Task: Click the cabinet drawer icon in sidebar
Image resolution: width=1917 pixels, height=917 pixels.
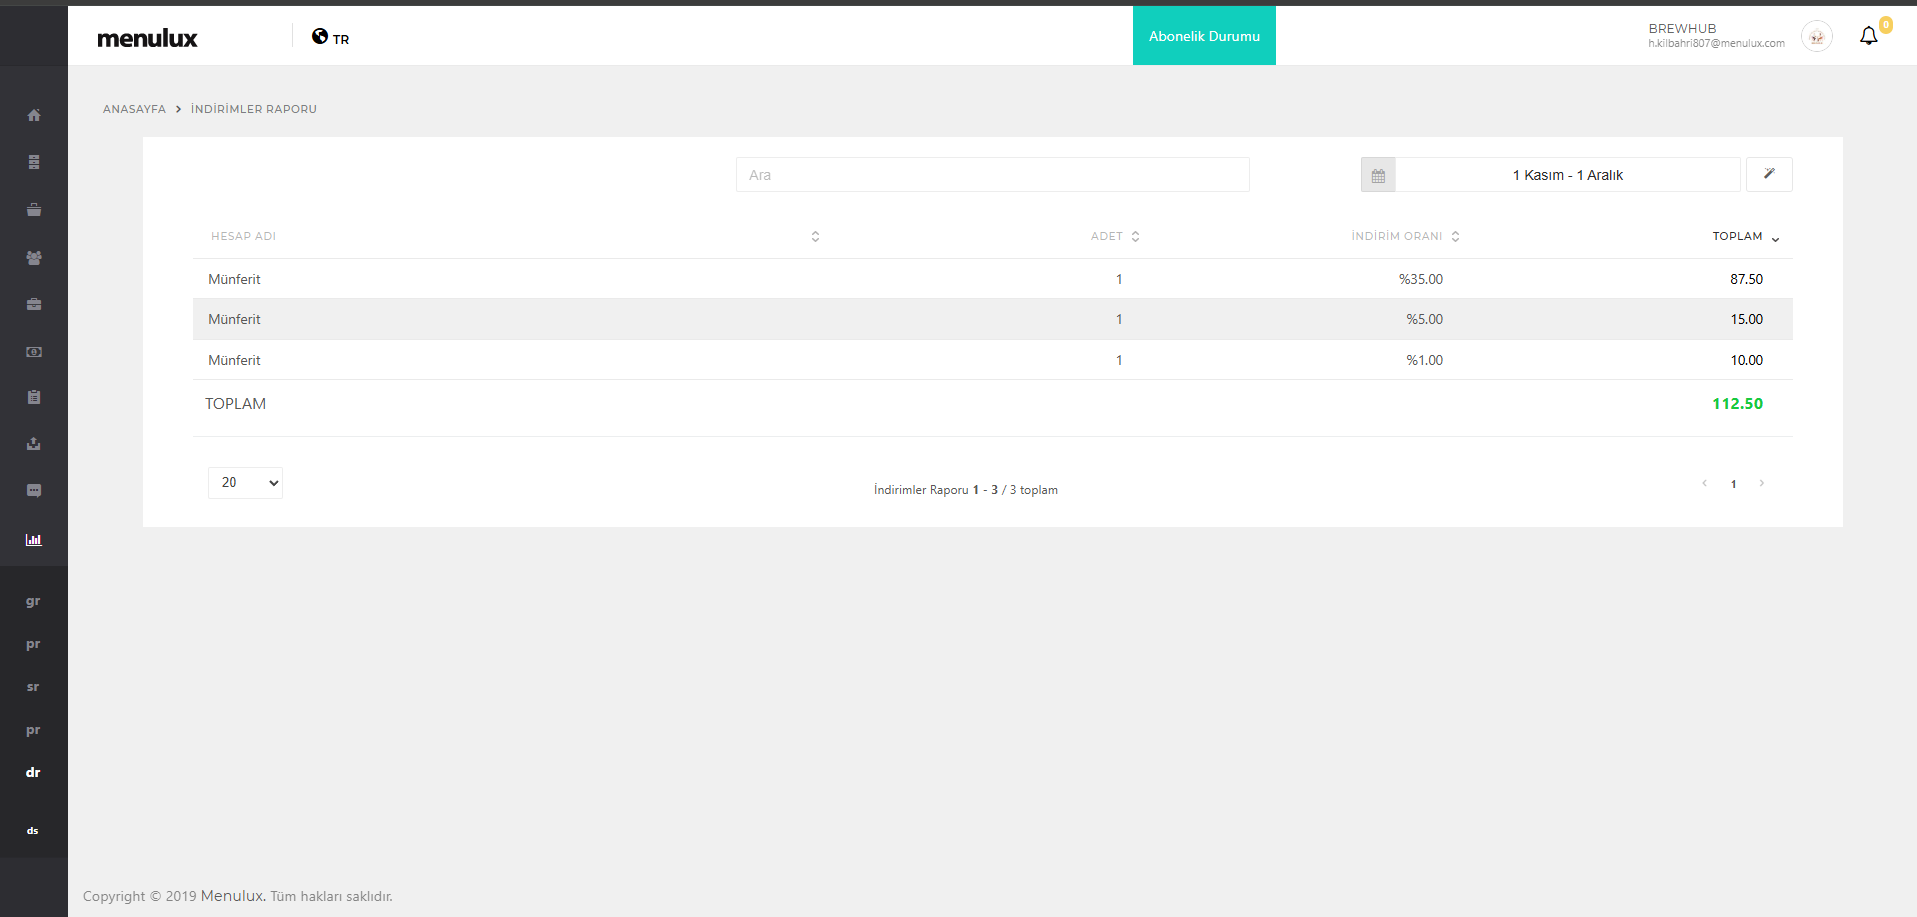Action: coord(34,162)
